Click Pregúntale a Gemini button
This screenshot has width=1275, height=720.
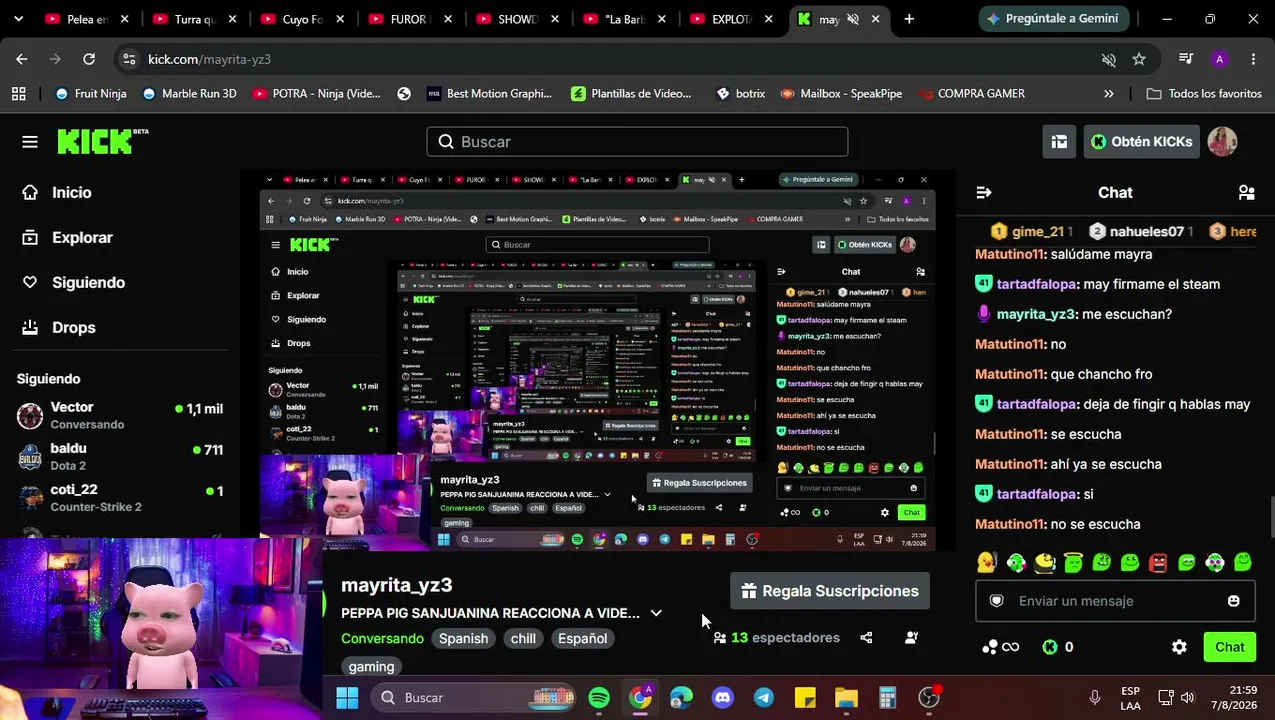click(x=1052, y=19)
